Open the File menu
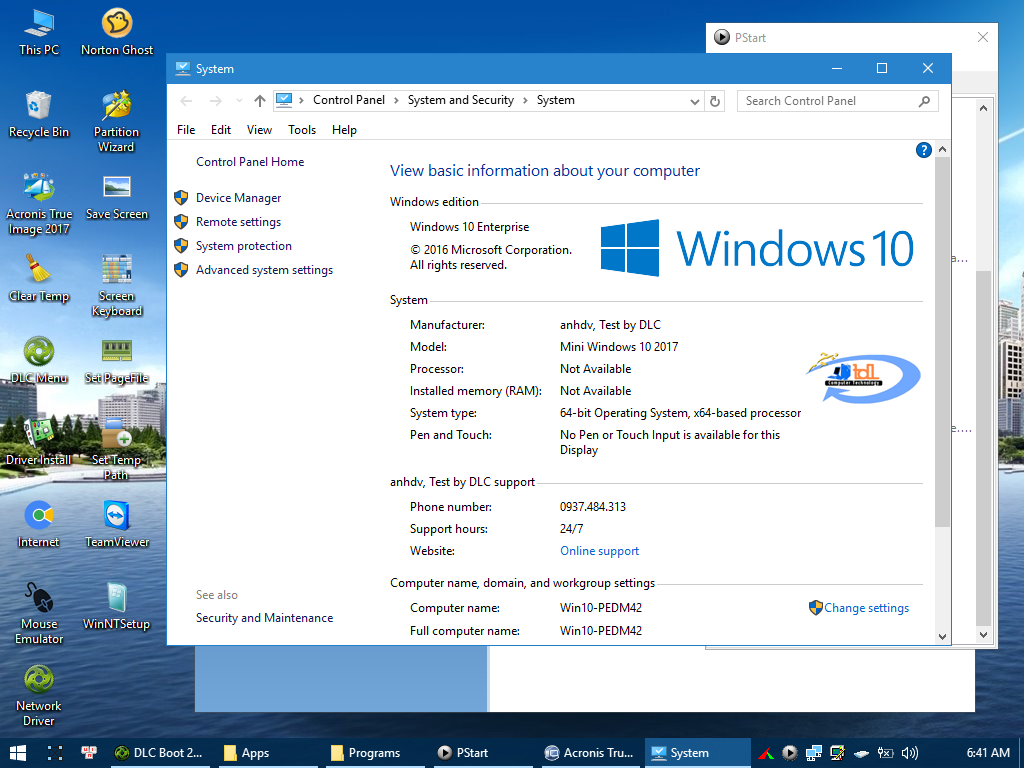The height and width of the screenshot is (768, 1024). (186, 130)
